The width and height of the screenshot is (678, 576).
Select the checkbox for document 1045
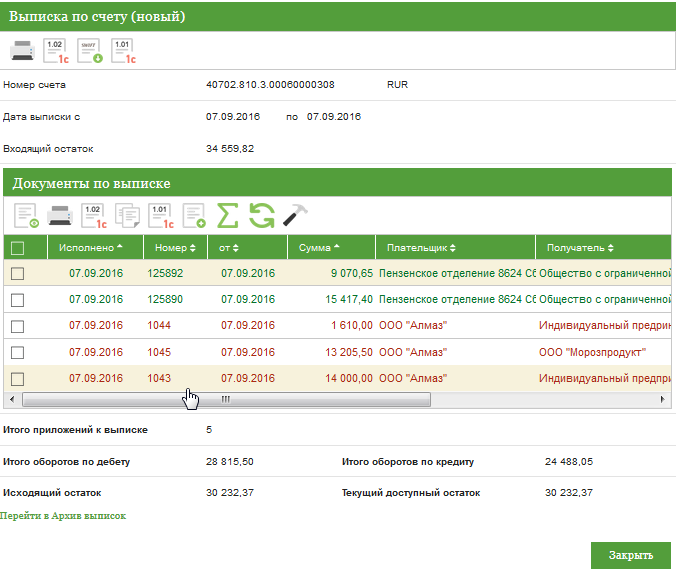pyautogui.click(x=17, y=352)
